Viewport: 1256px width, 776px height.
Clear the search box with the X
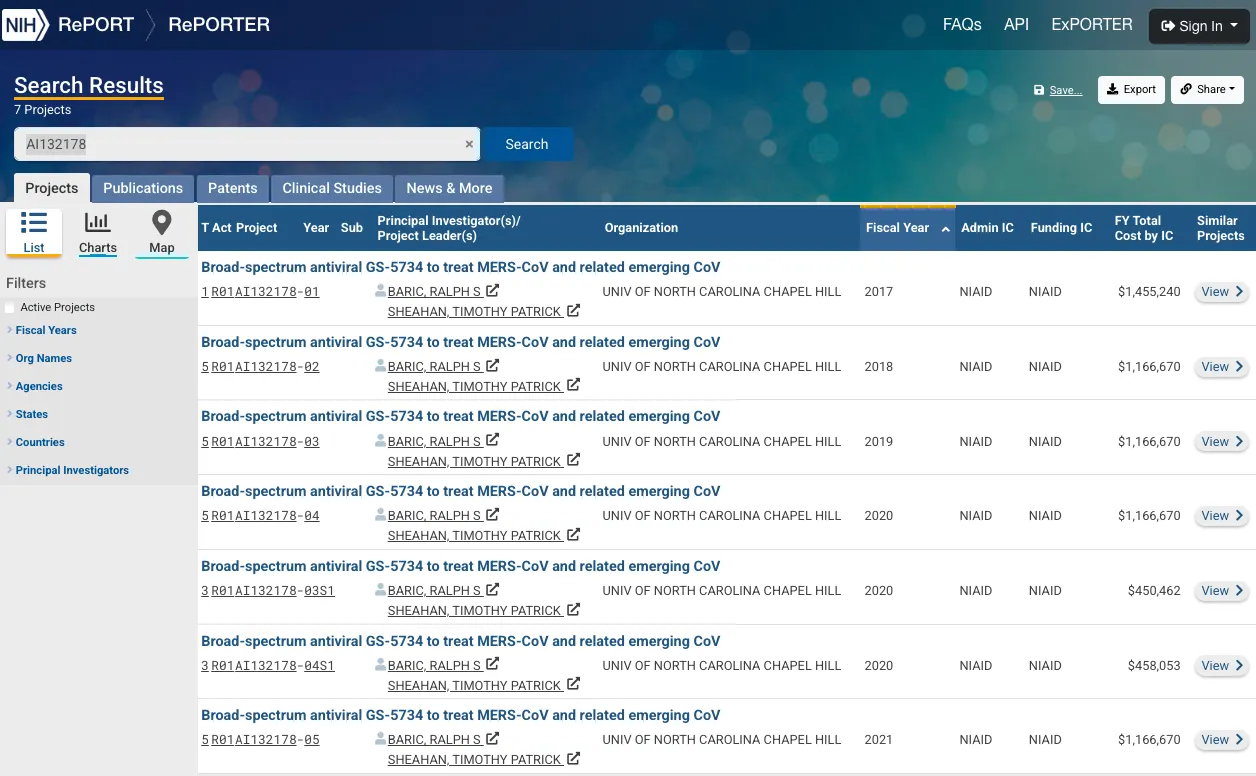pos(469,144)
